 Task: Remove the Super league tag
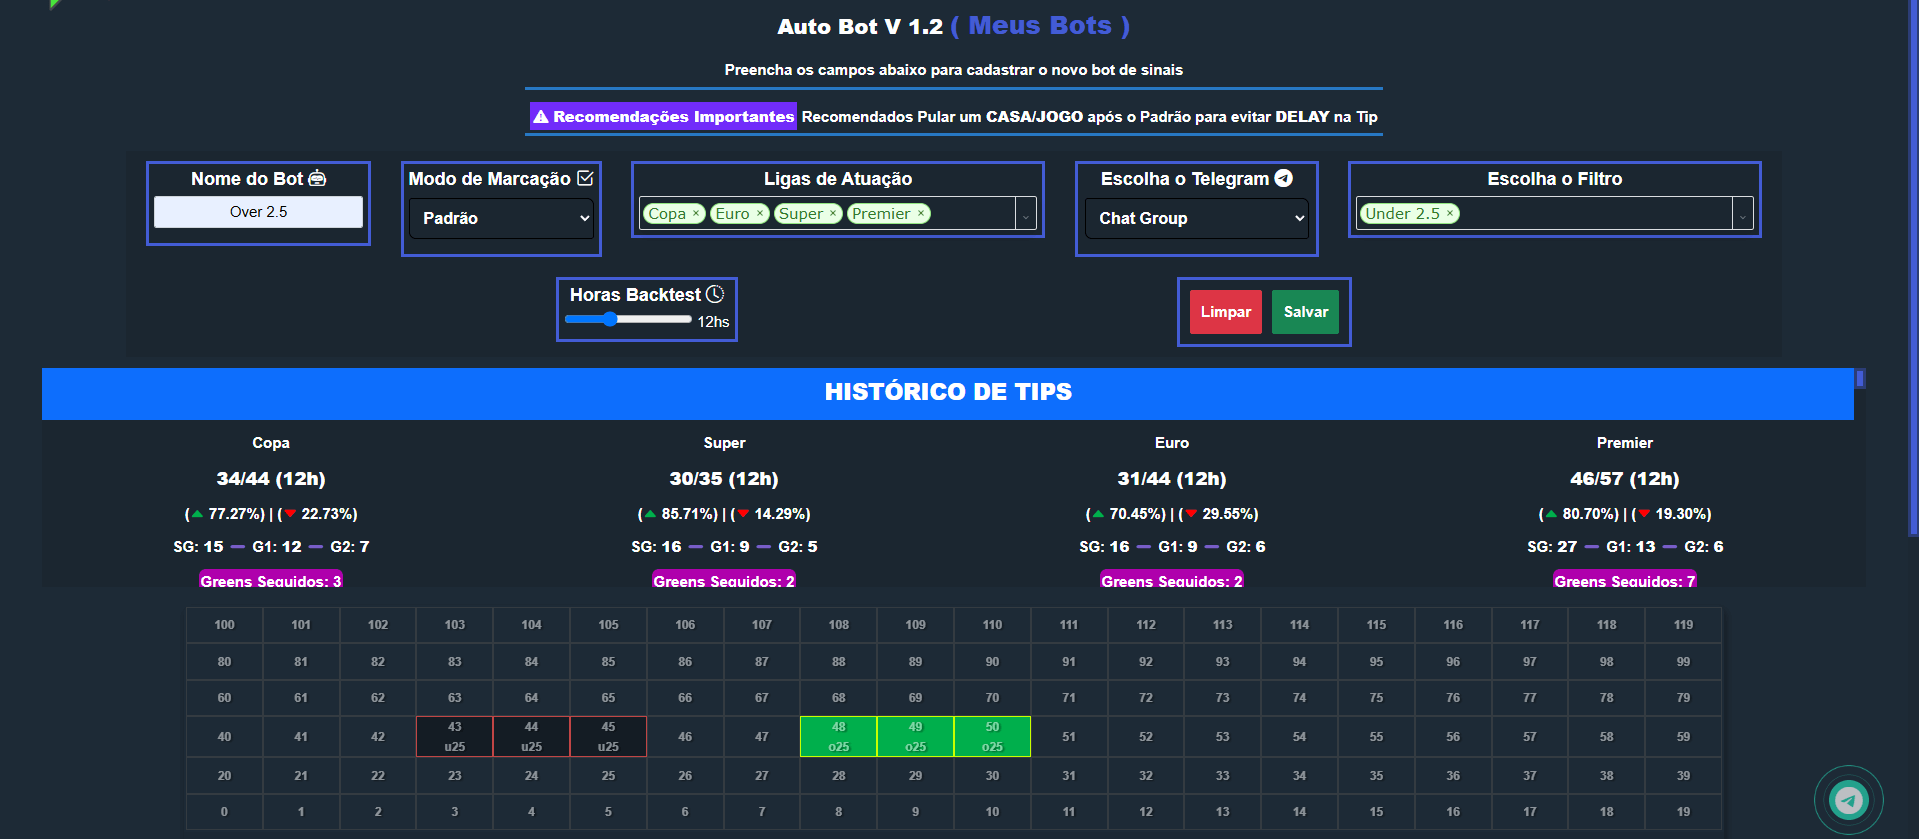[832, 213]
